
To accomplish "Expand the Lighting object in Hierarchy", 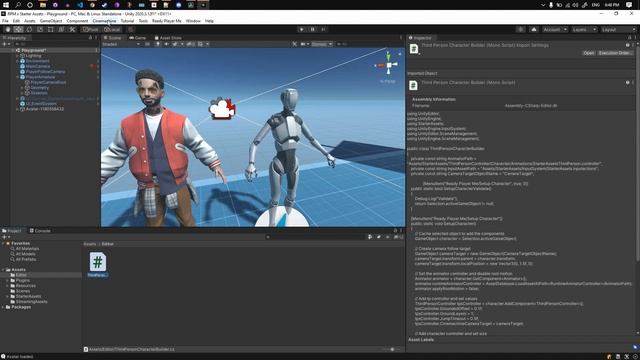I will click(x=18, y=56).
